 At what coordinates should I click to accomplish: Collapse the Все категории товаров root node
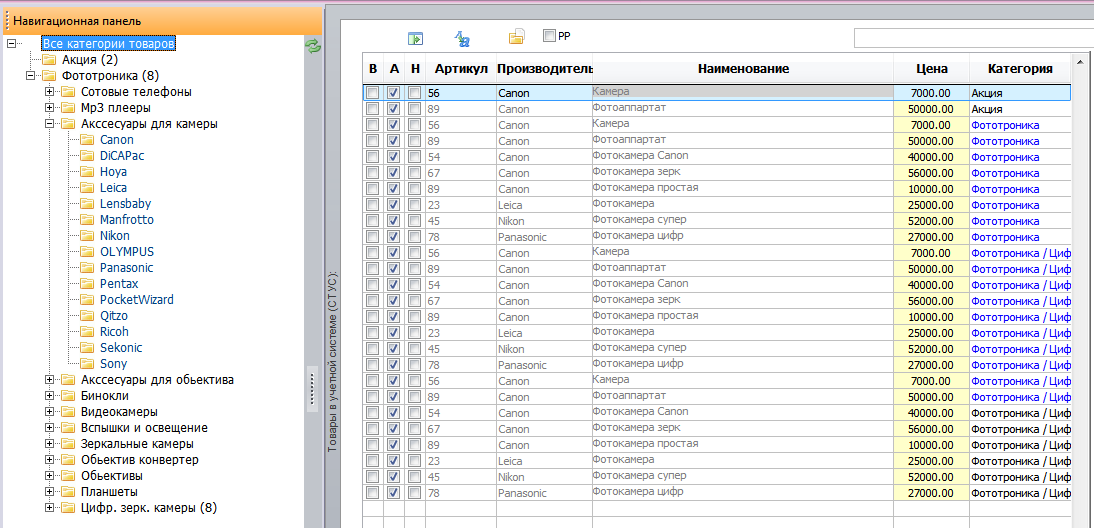[10, 44]
